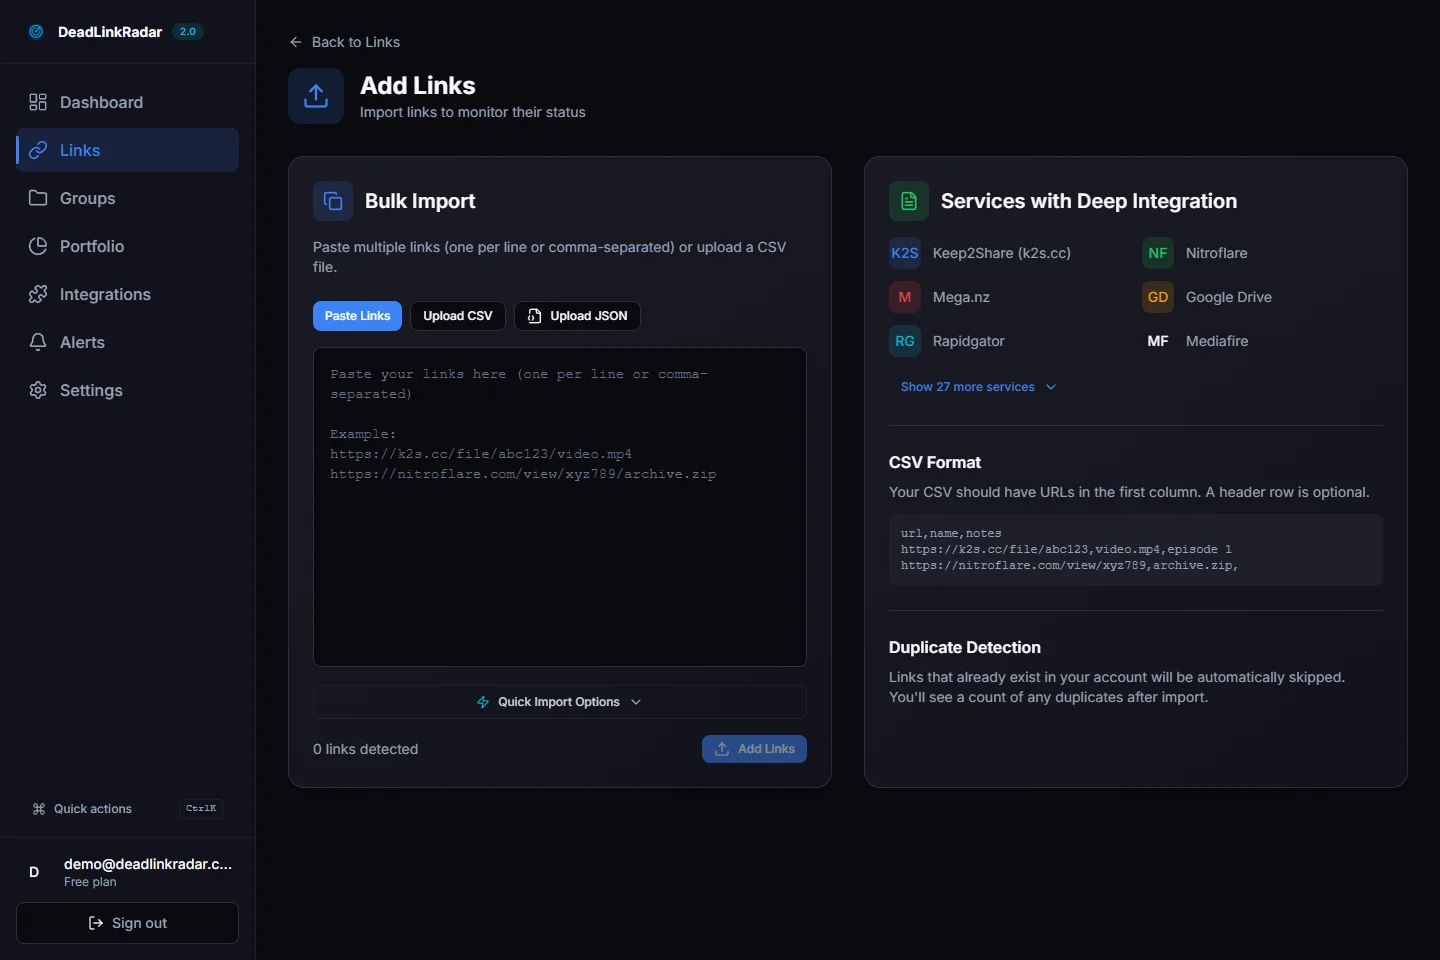Image resolution: width=1440 pixels, height=960 pixels.
Task: Click the Keep2Share K2S service badge
Action: pos(905,253)
